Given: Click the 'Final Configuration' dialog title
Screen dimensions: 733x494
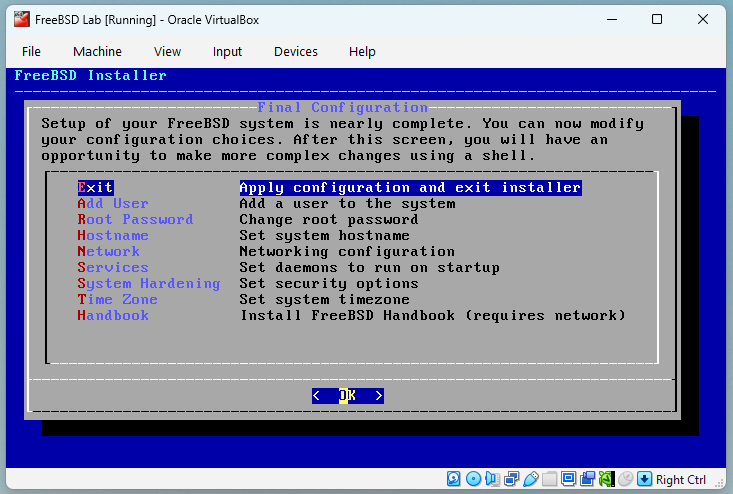Looking at the screenshot, I should tap(343, 107).
